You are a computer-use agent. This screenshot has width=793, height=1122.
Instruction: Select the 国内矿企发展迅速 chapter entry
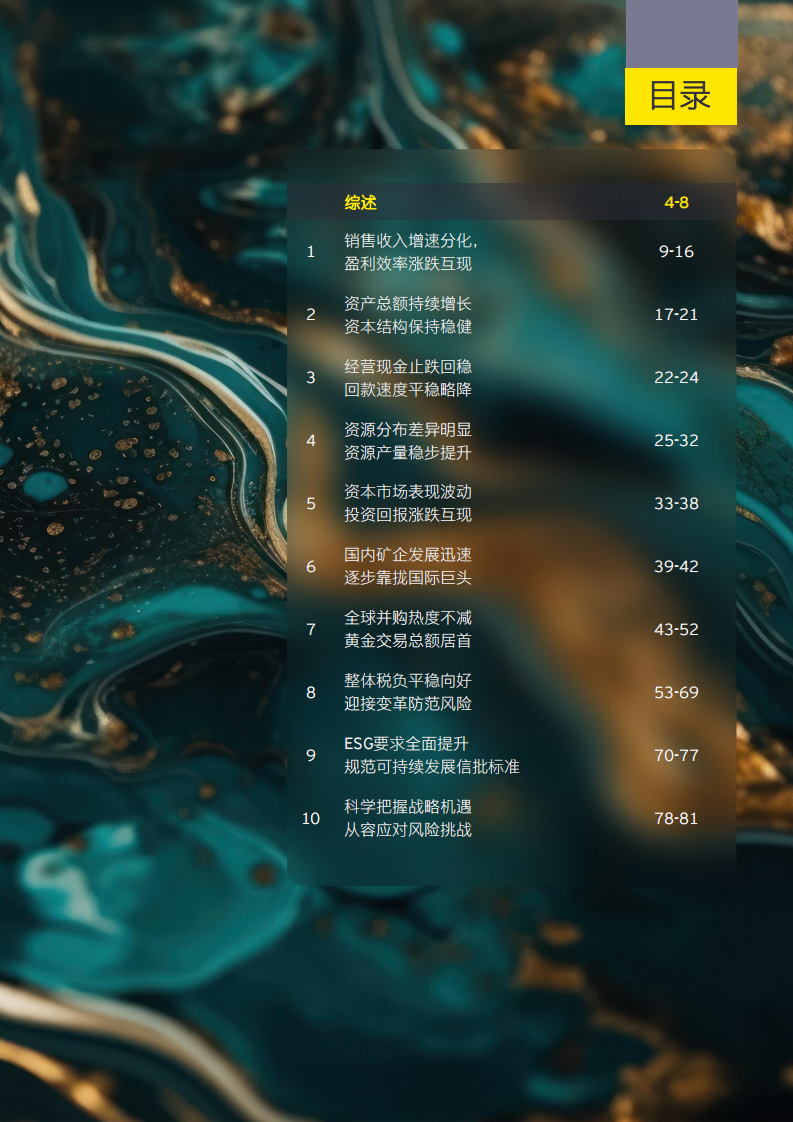click(407, 566)
